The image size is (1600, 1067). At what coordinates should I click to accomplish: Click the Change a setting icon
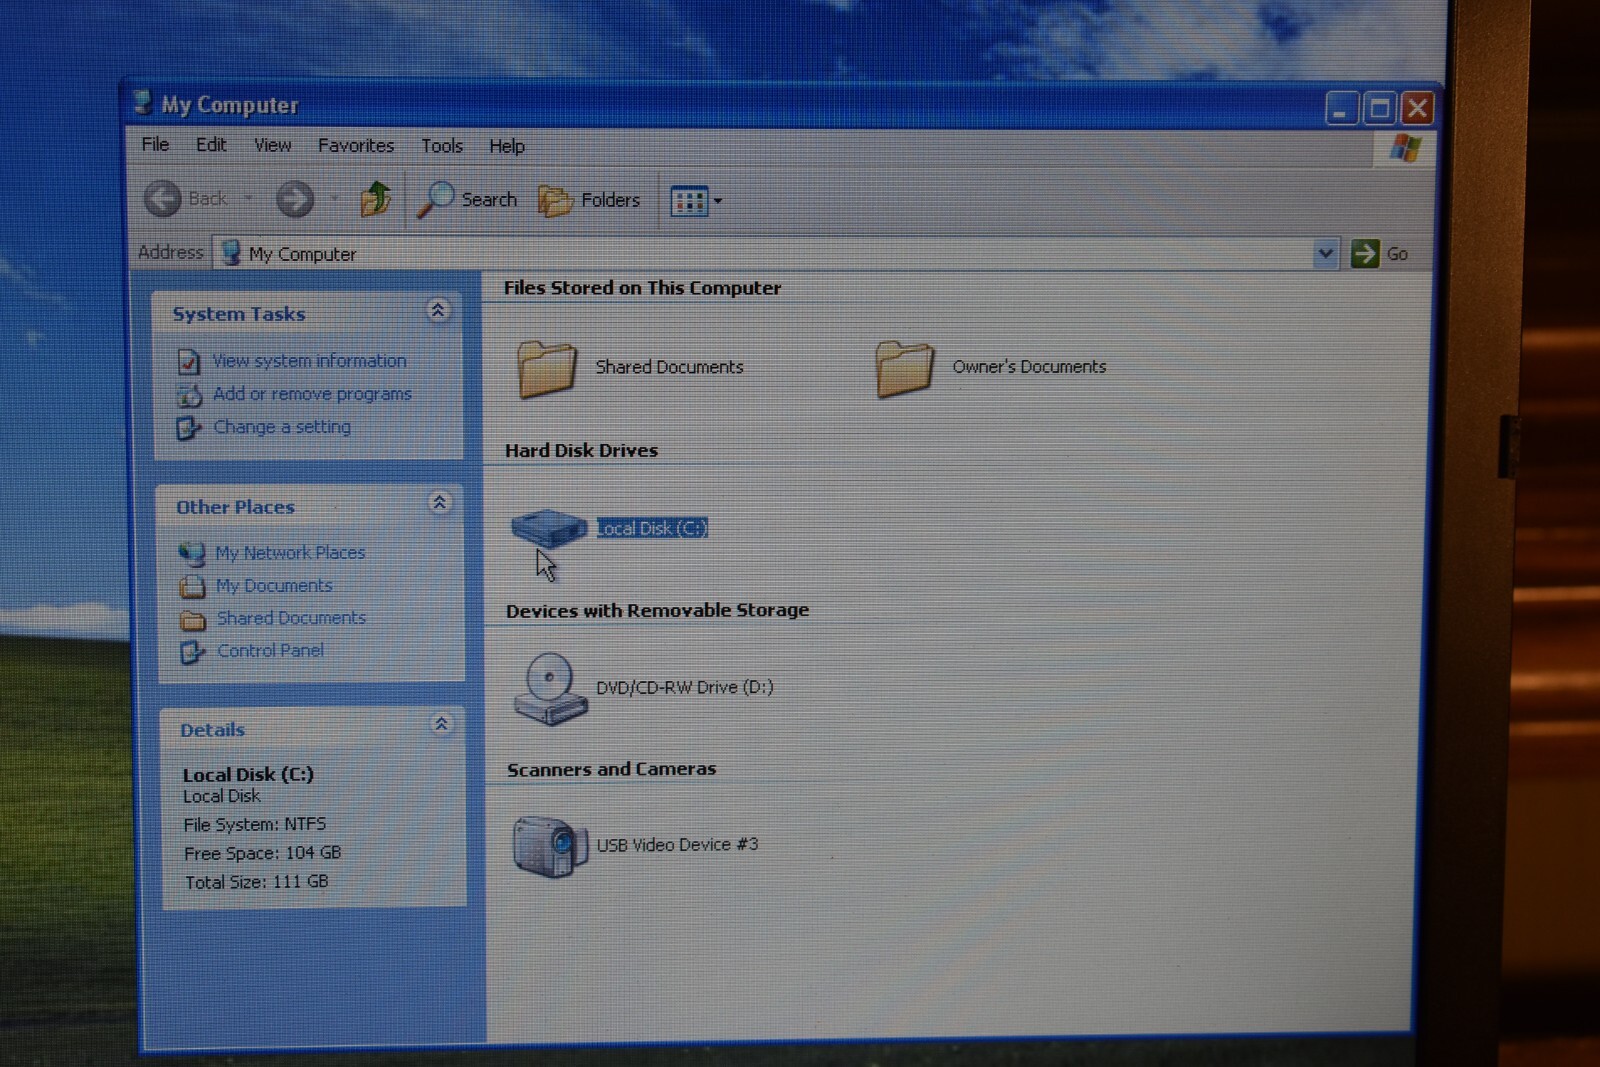(188, 429)
